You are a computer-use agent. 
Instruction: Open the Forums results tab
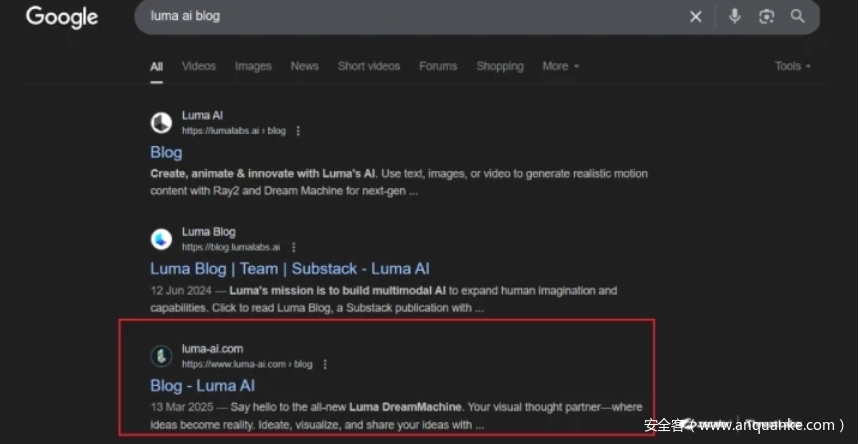(x=438, y=66)
